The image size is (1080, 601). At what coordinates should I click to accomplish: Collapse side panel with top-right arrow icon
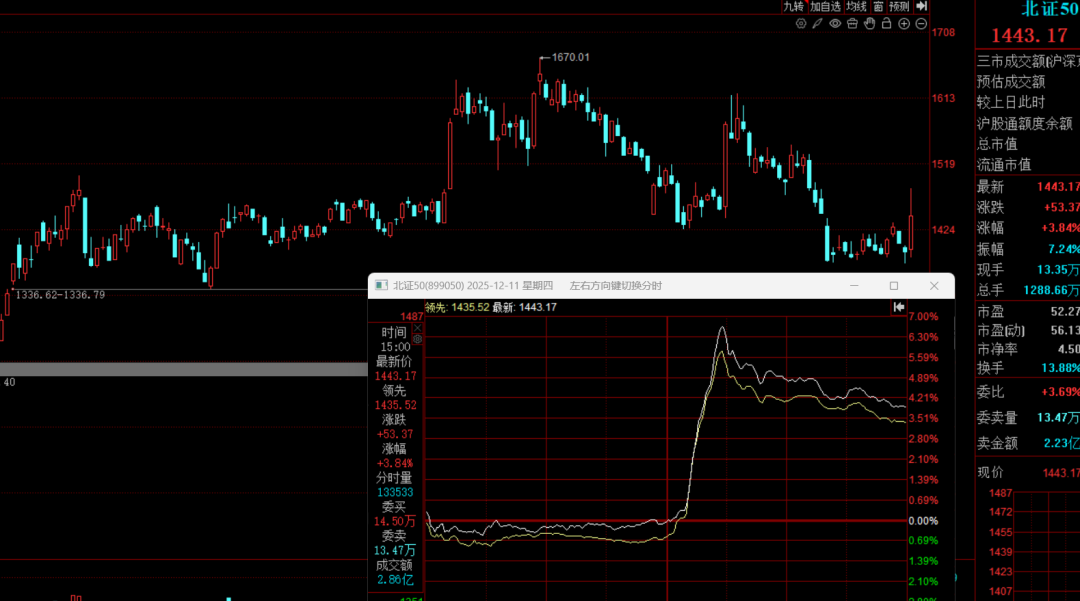coord(922,6)
